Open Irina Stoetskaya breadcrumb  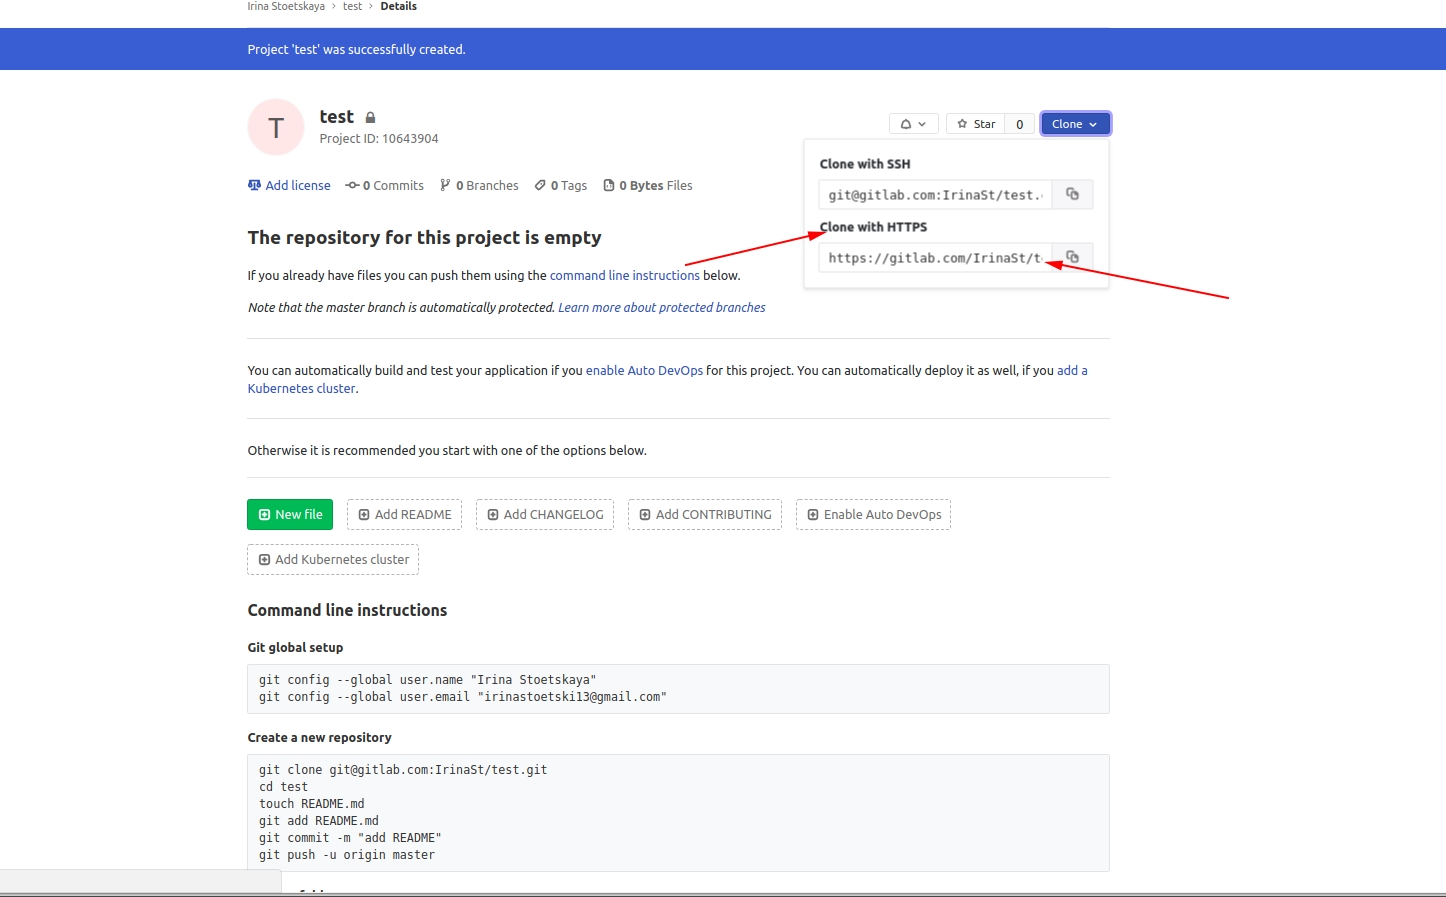[x=286, y=6]
